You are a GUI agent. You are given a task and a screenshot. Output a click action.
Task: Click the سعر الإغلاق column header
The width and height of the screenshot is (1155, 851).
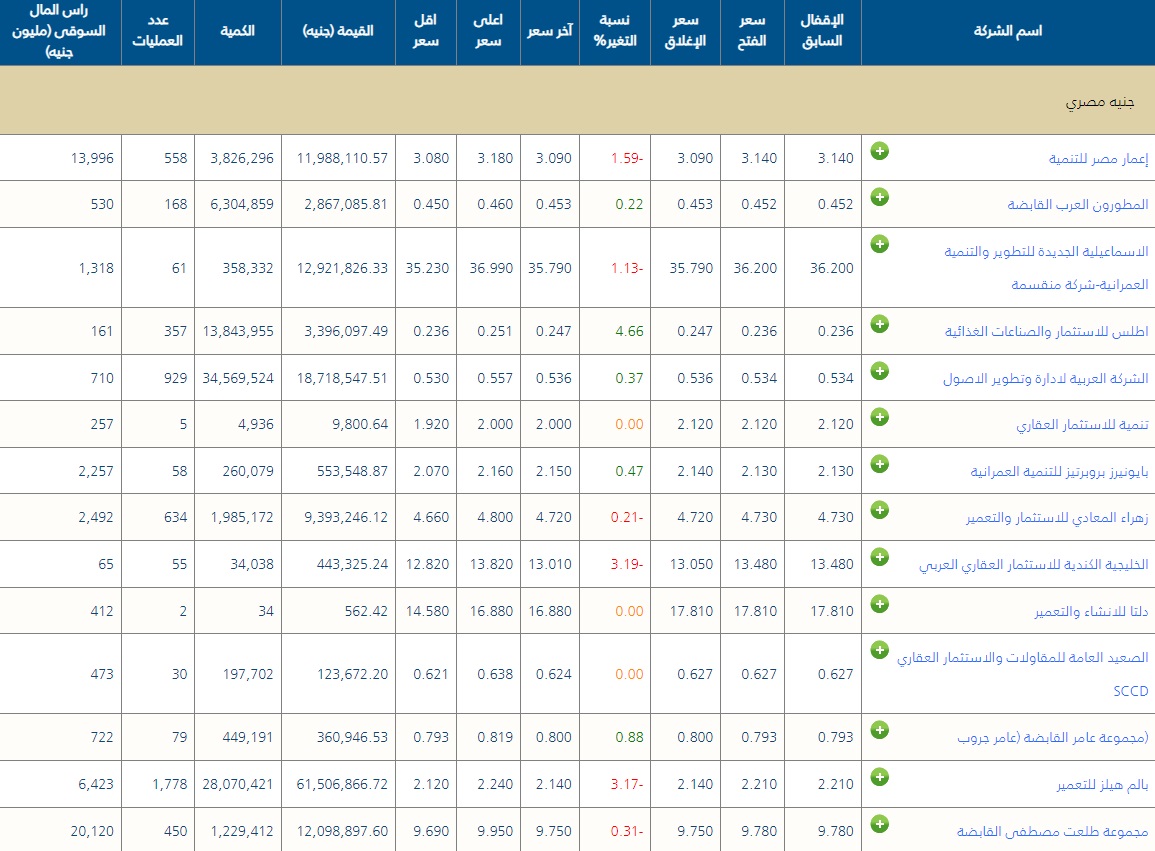pyautogui.click(x=685, y=31)
